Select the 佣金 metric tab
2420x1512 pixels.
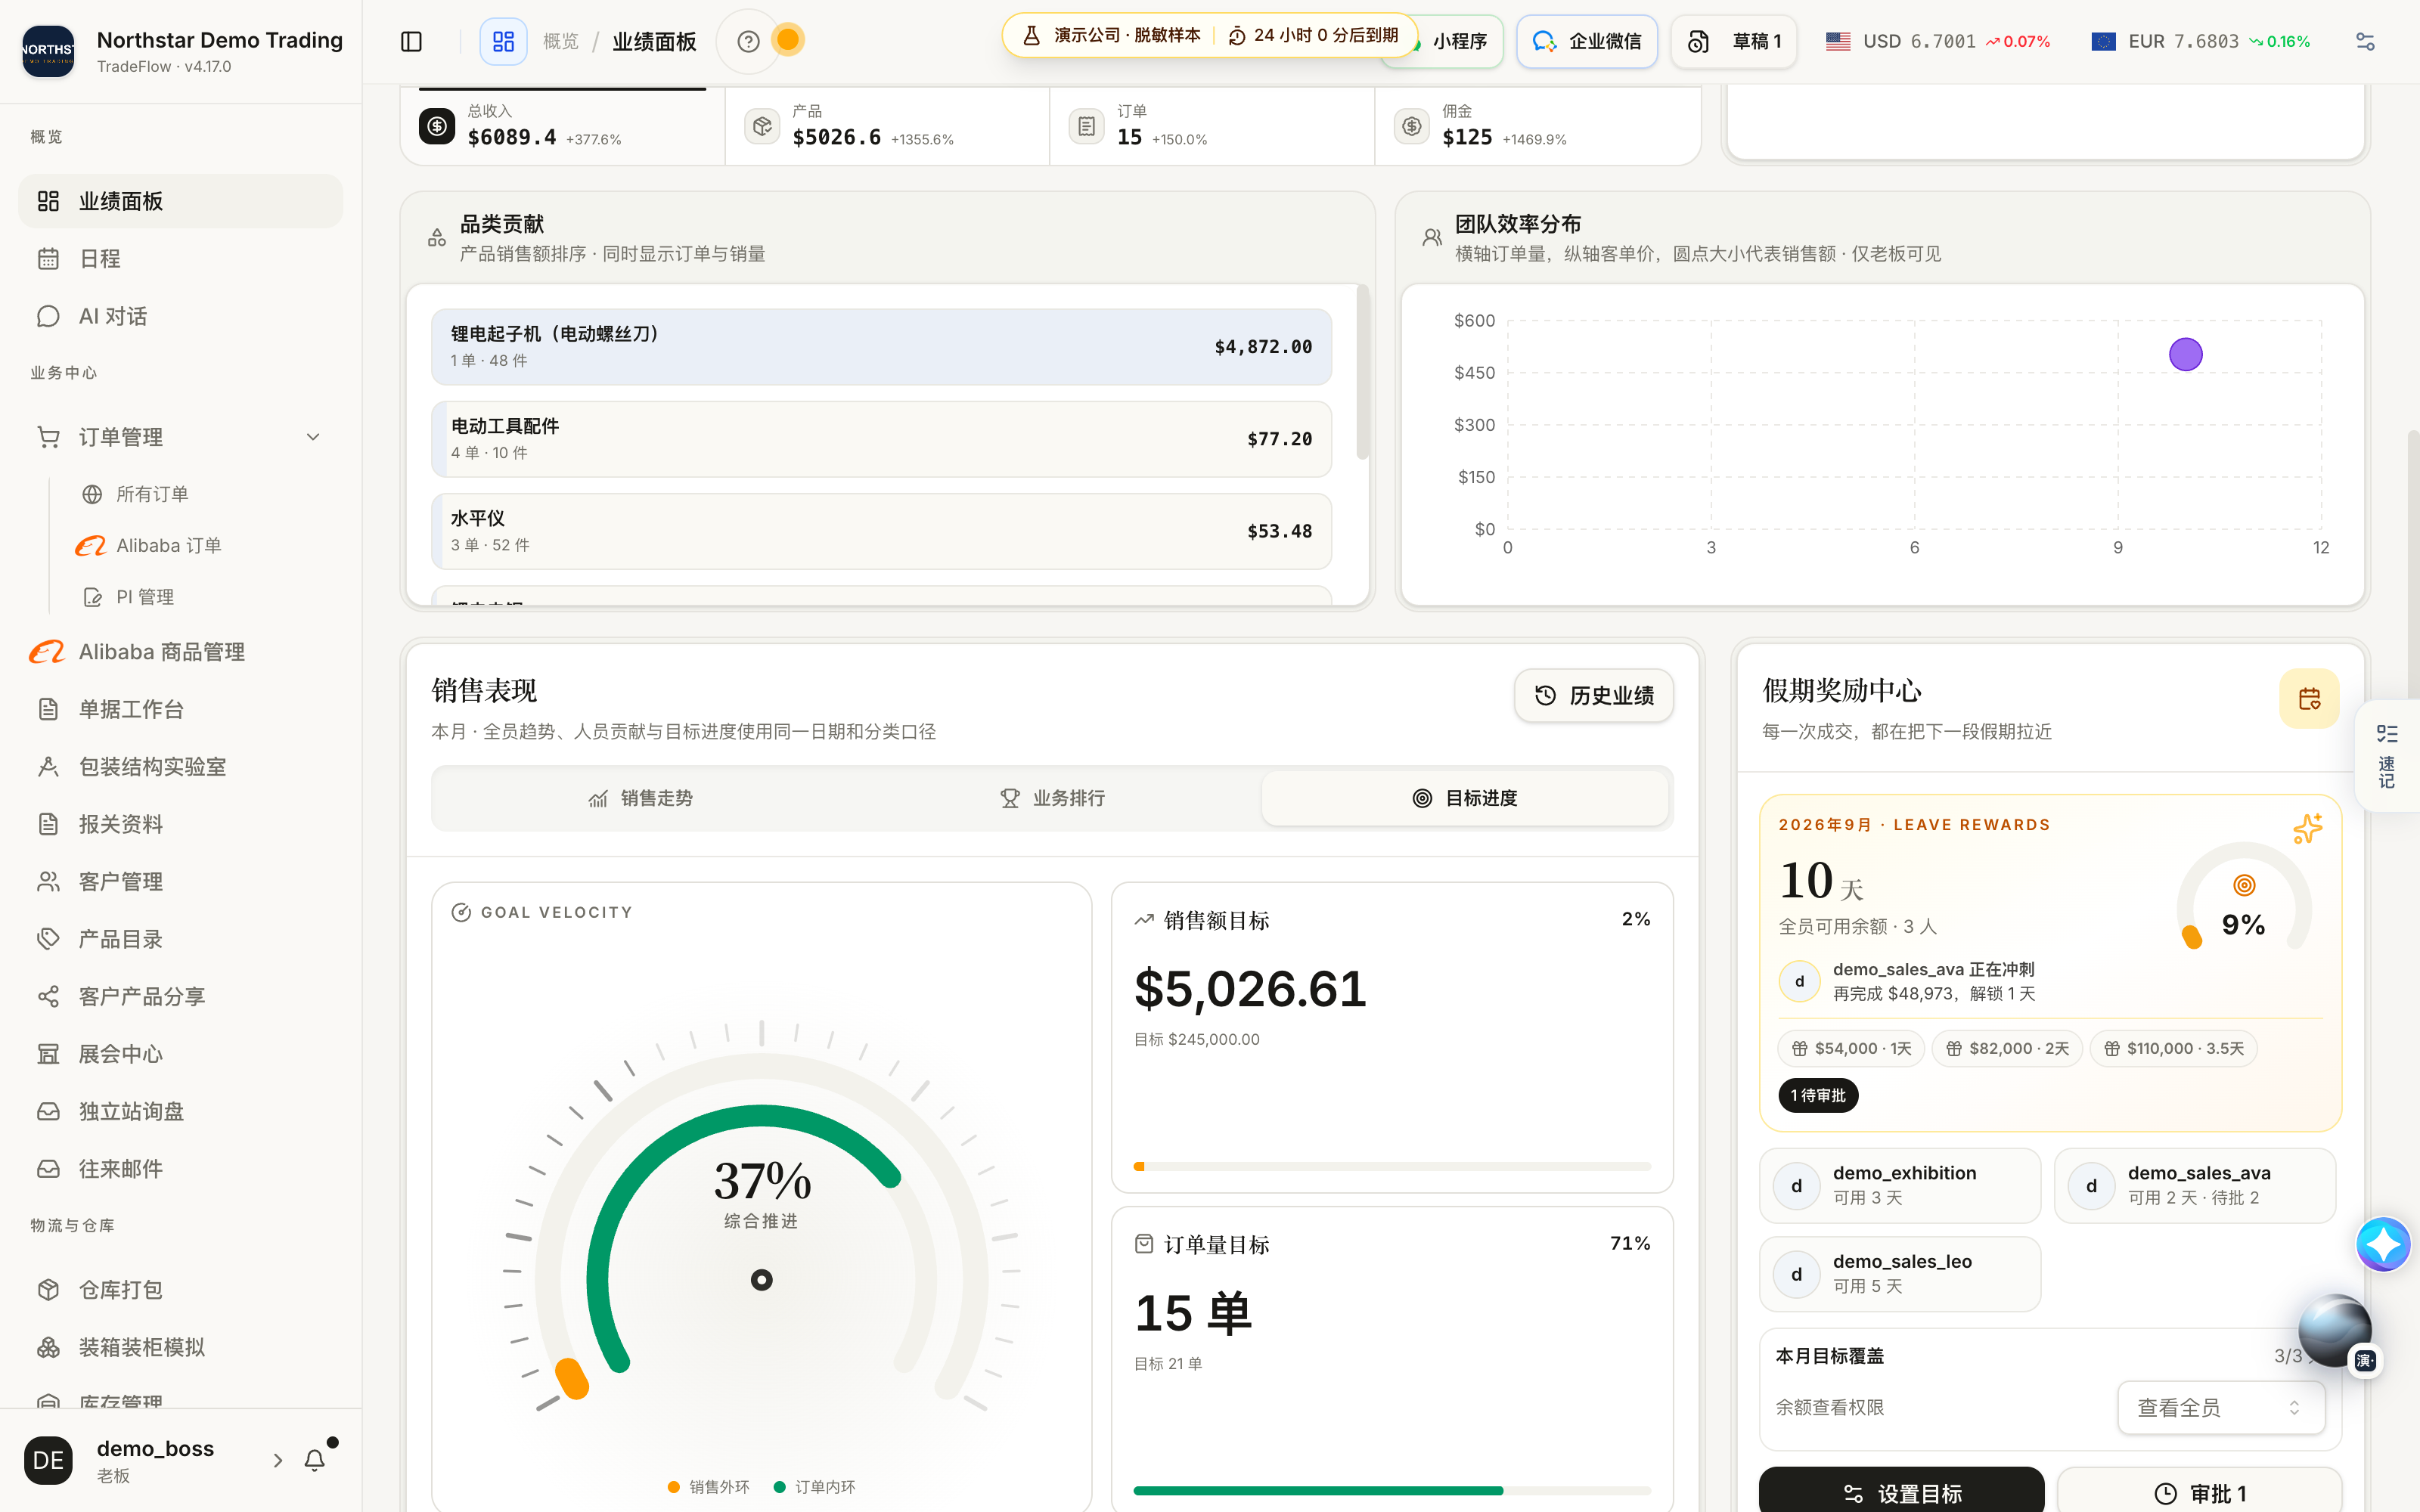(x=1537, y=126)
